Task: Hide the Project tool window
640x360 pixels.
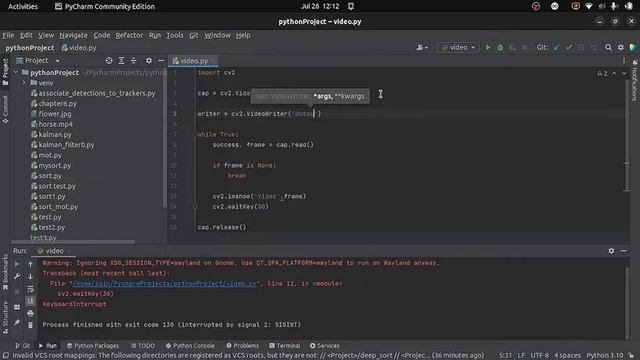Action: click(161, 60)
